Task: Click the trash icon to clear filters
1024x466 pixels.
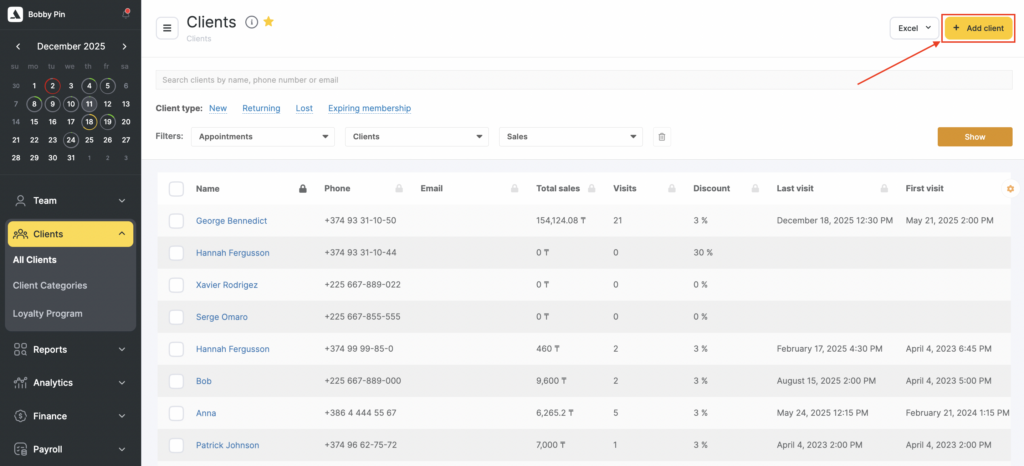Action: pyautogui.click(x=661, y=137)
